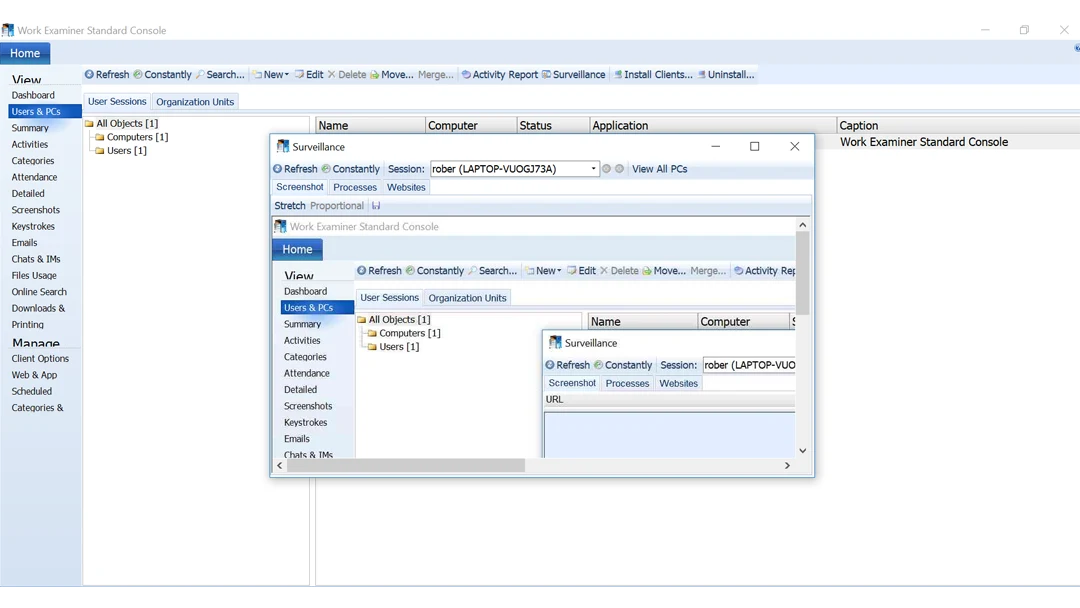Screen dimensions: 1080x608
Task: Click the save screenshot disk icon
Action: click(376, 206)
